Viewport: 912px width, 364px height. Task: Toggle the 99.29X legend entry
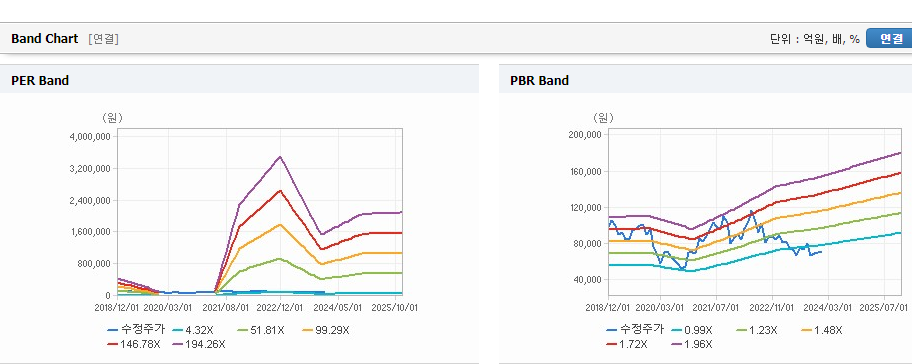(326, 330)
